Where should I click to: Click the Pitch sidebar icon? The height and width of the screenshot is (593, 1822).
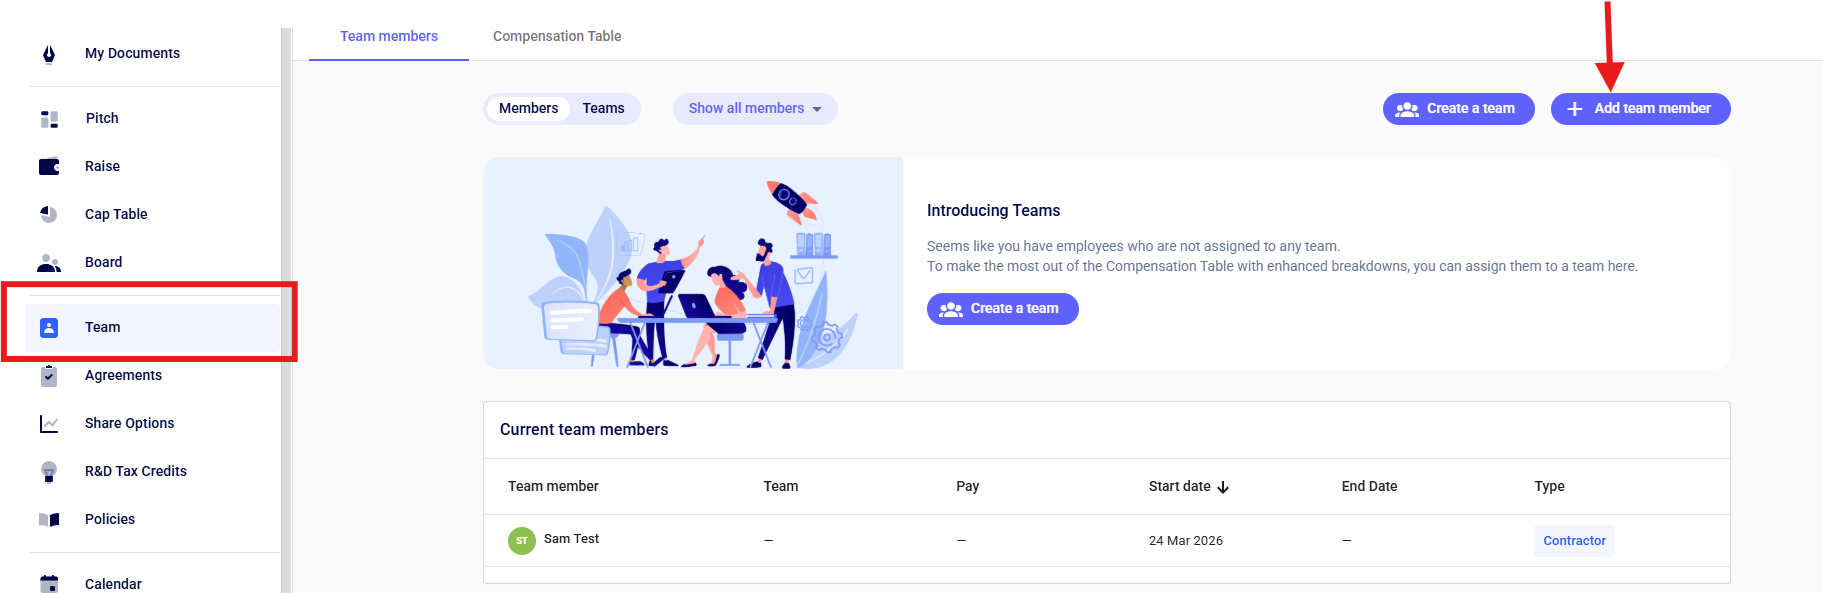tap(49, 119)
